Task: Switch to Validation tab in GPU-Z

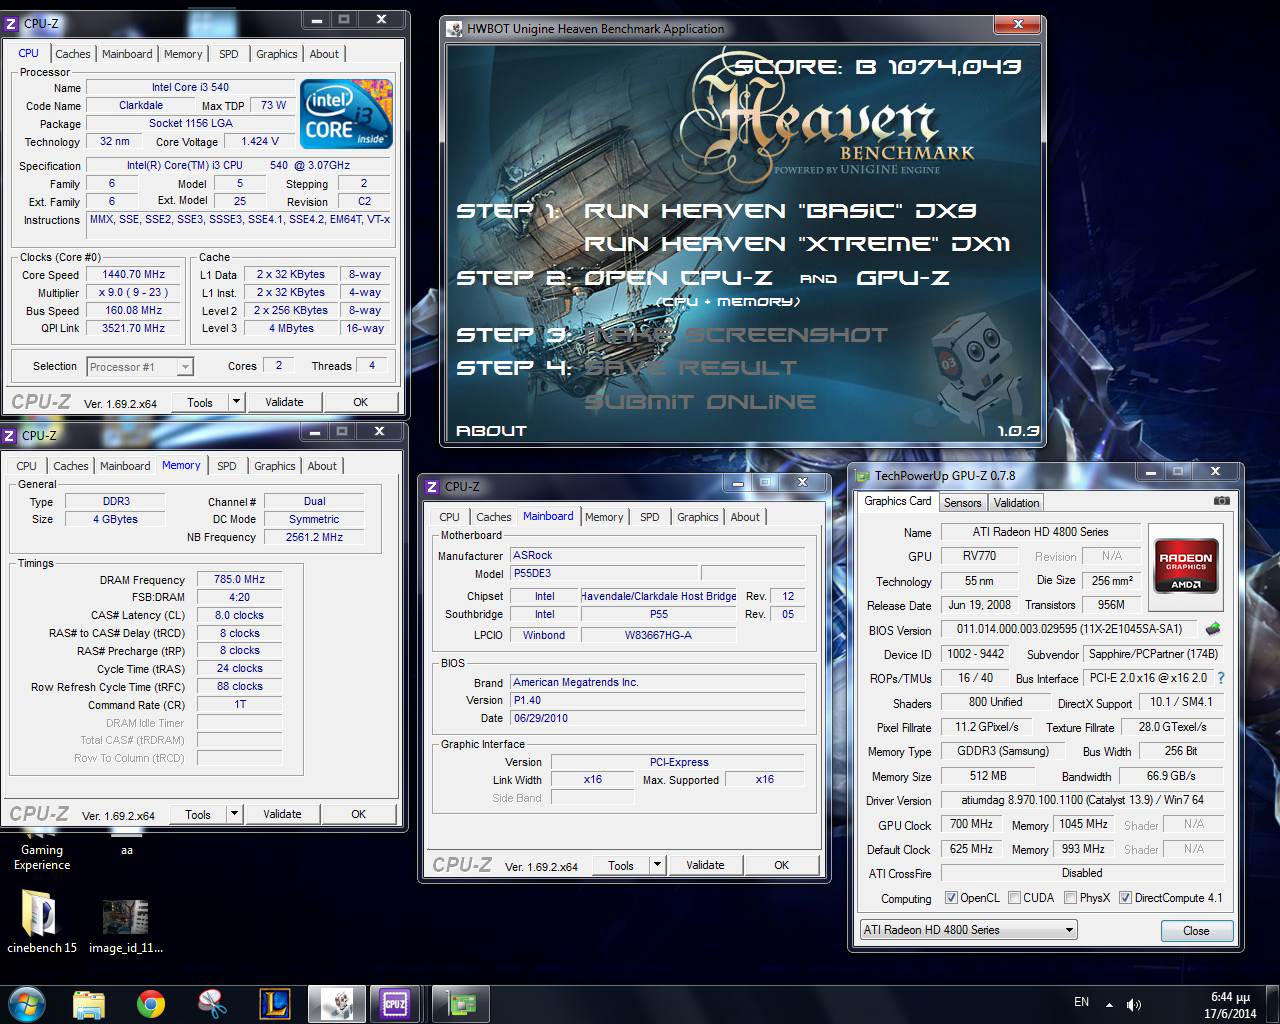Action: (x=1016, y=503)
